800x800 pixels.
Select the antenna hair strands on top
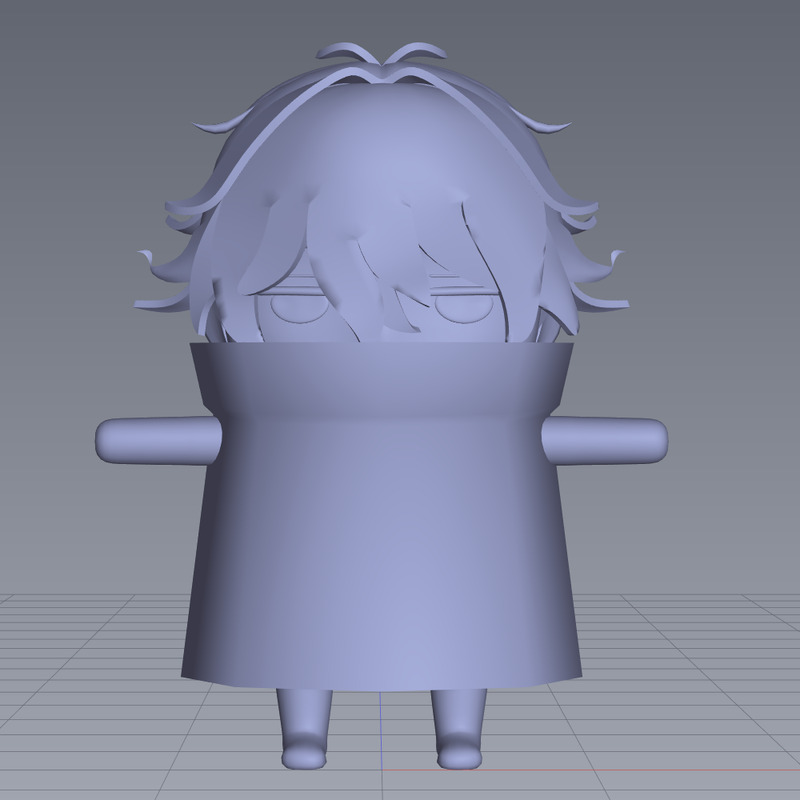(x=381, y=55)
